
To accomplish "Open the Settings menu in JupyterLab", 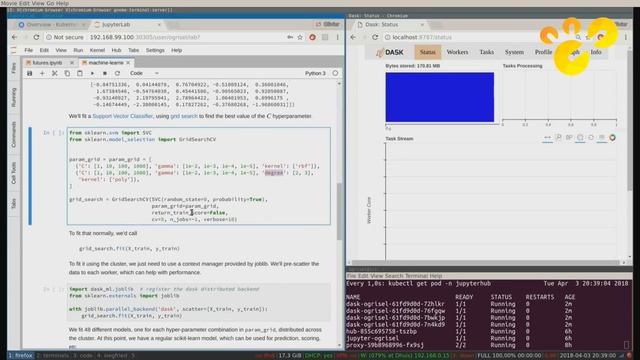I will [x=155, y=50].
